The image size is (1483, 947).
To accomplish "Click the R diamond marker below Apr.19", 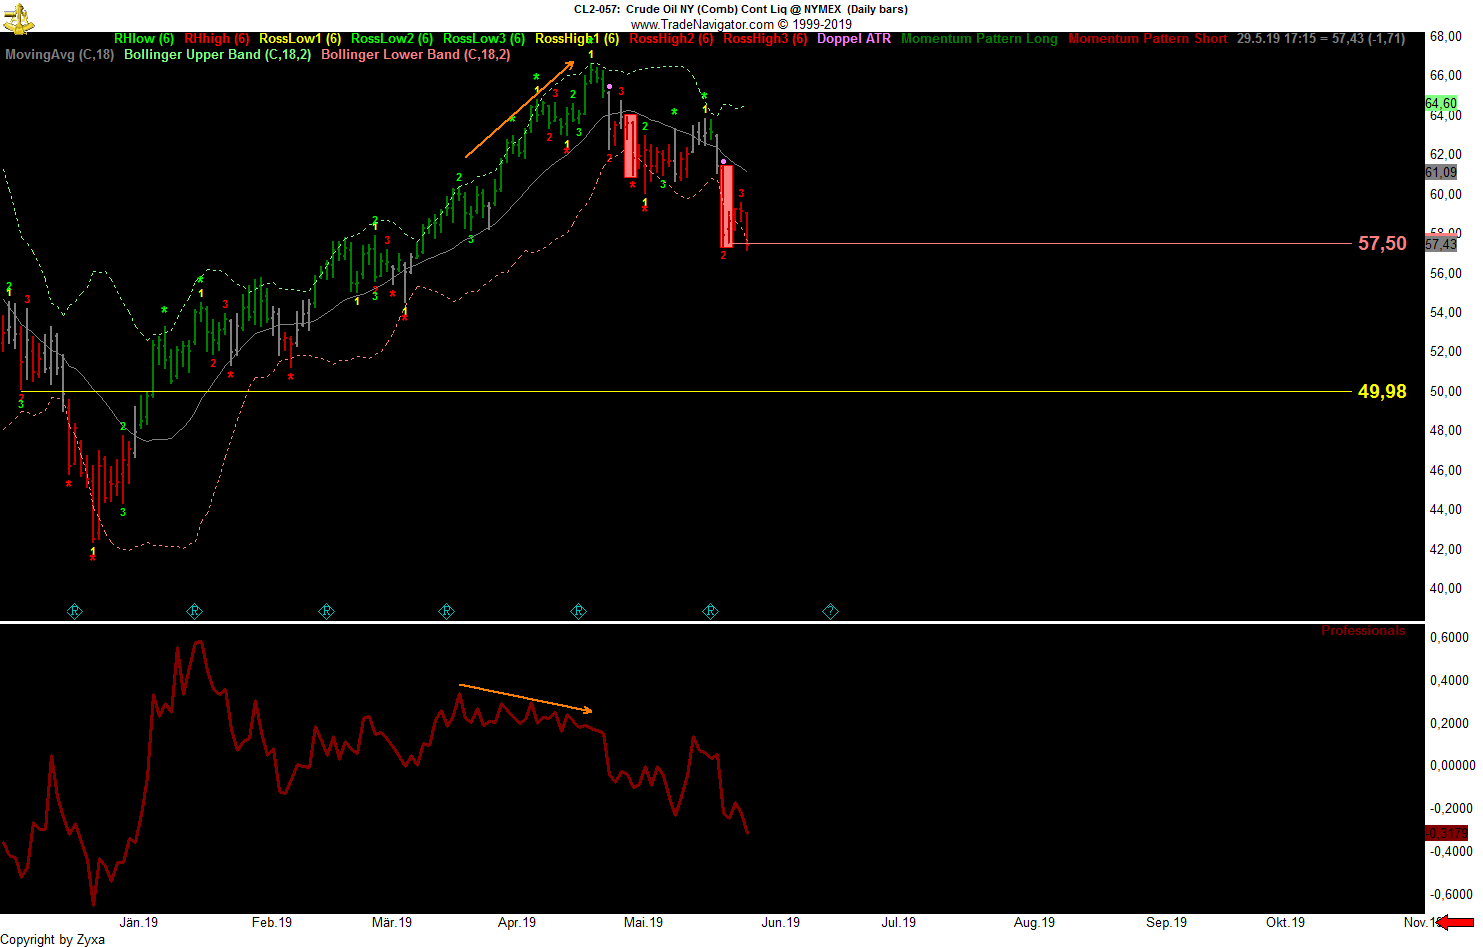I will point(446,611).
